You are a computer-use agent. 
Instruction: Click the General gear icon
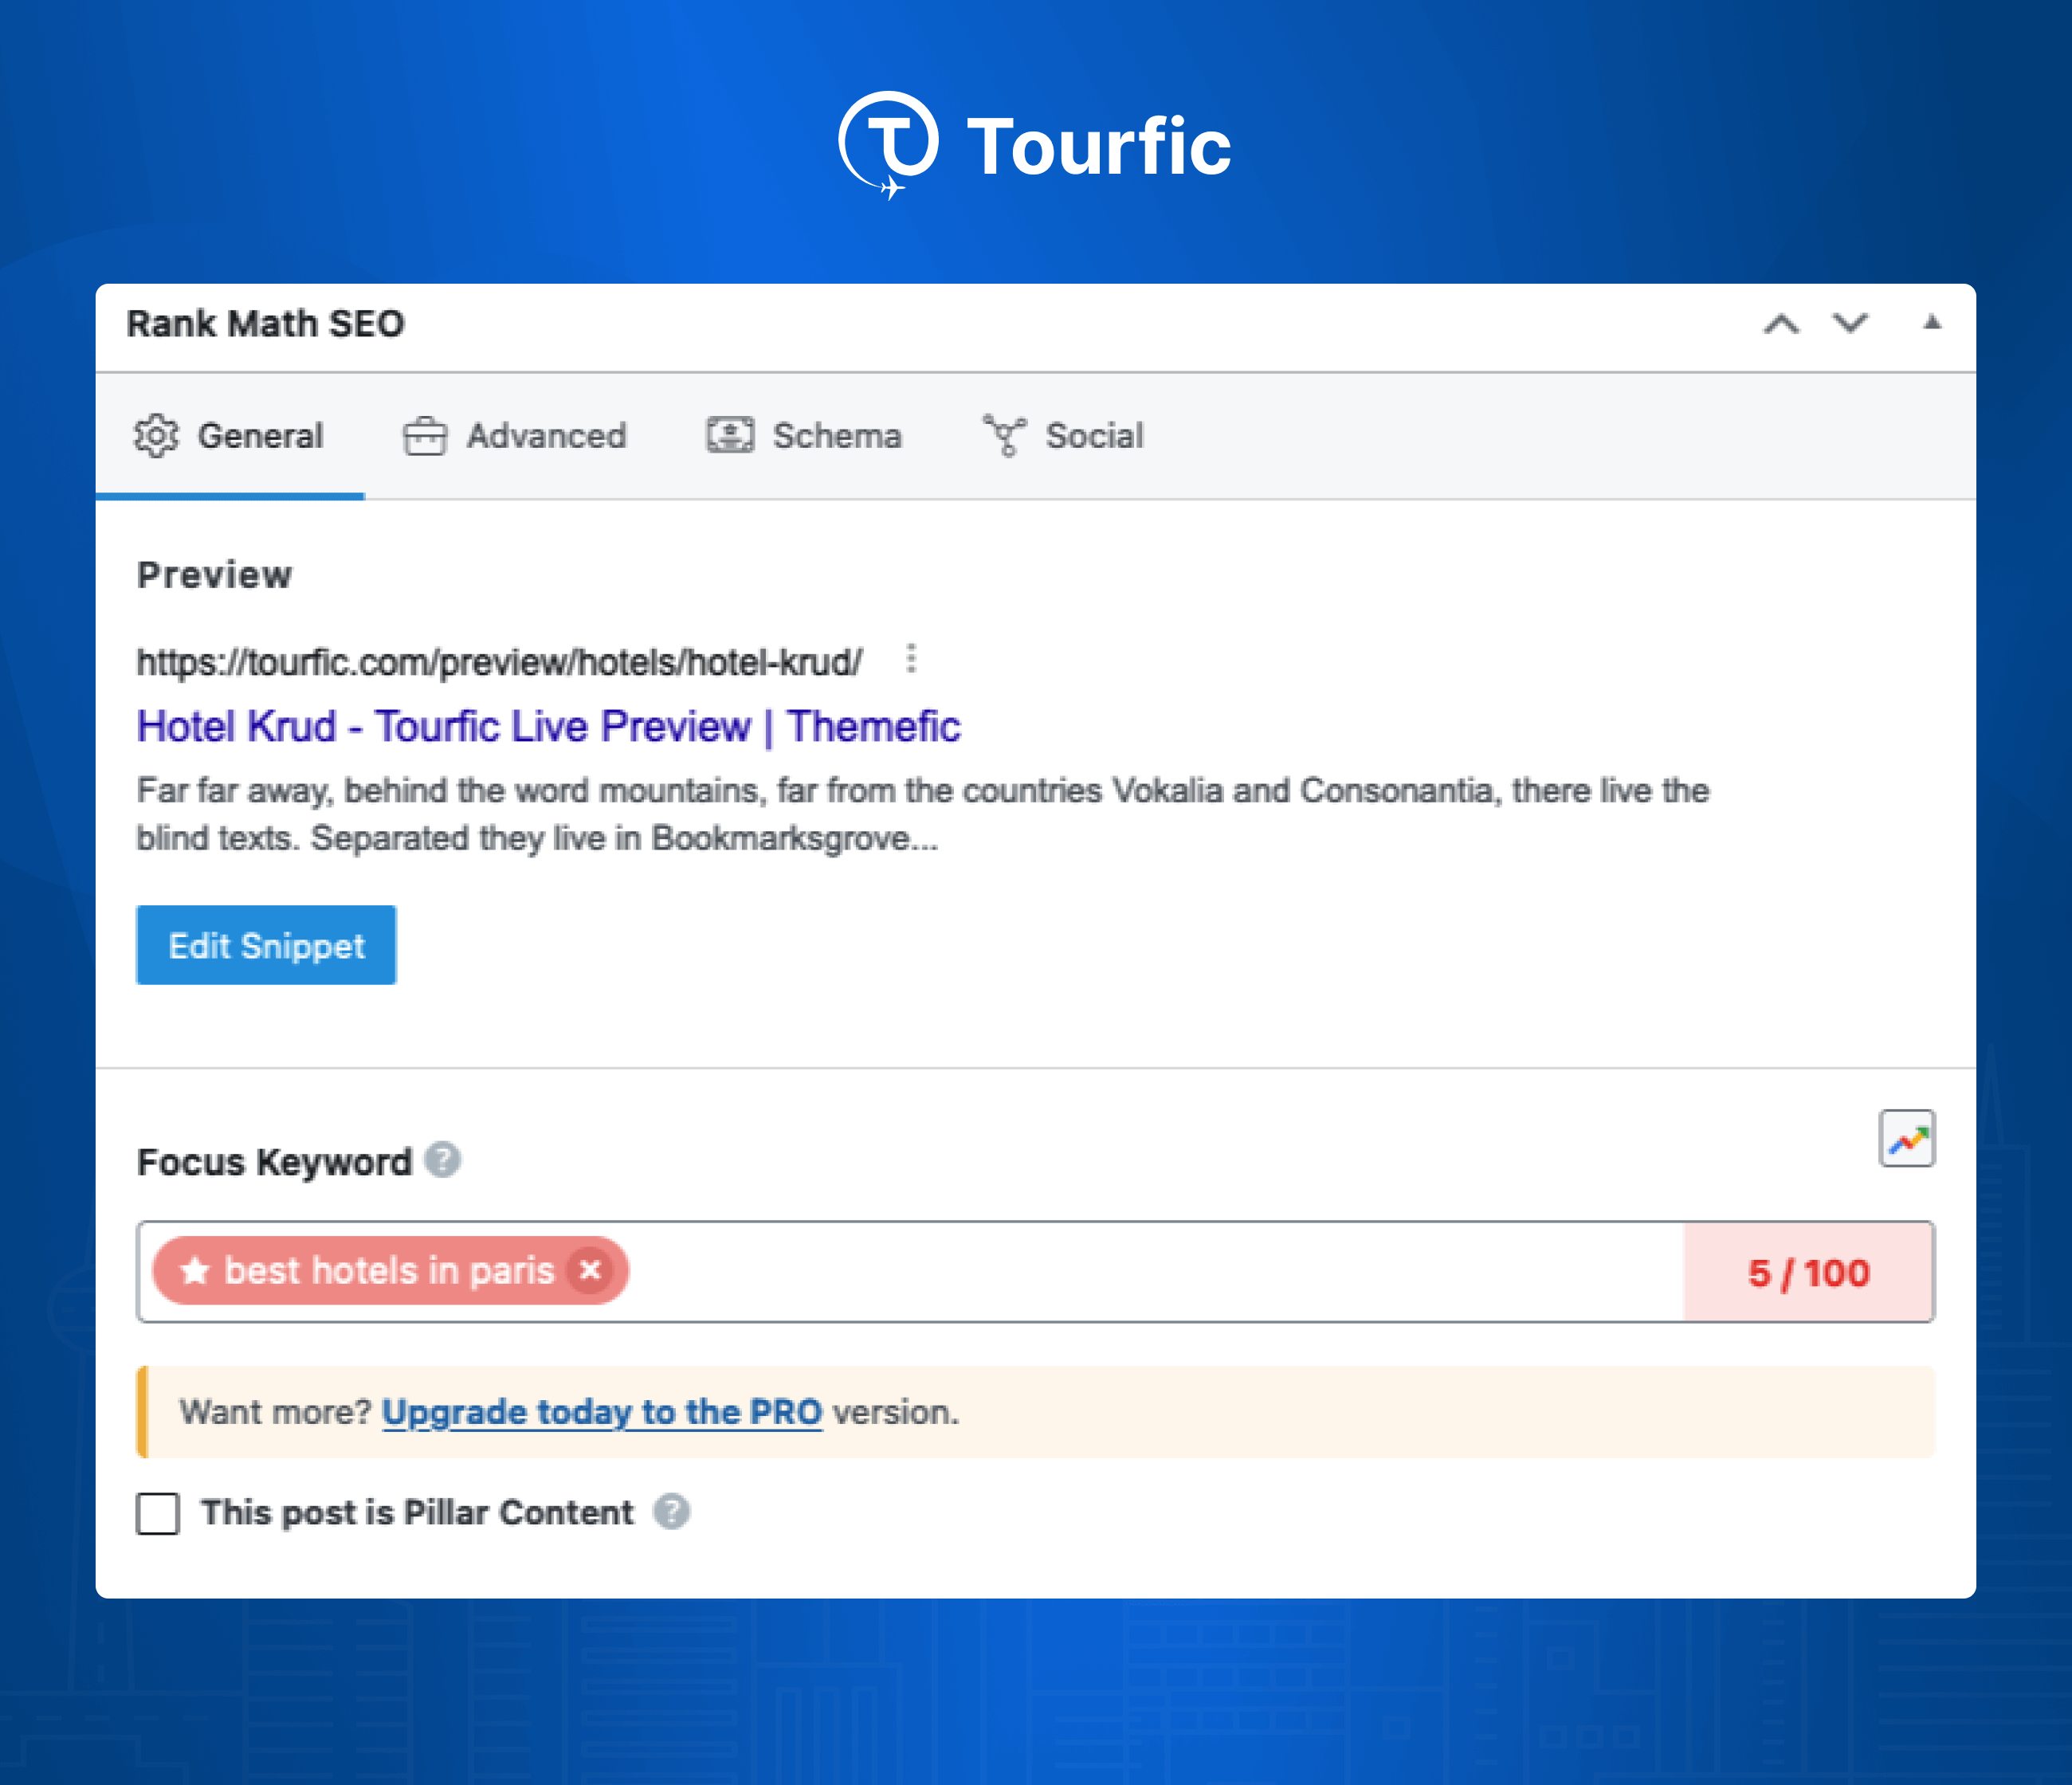(156, 436)
